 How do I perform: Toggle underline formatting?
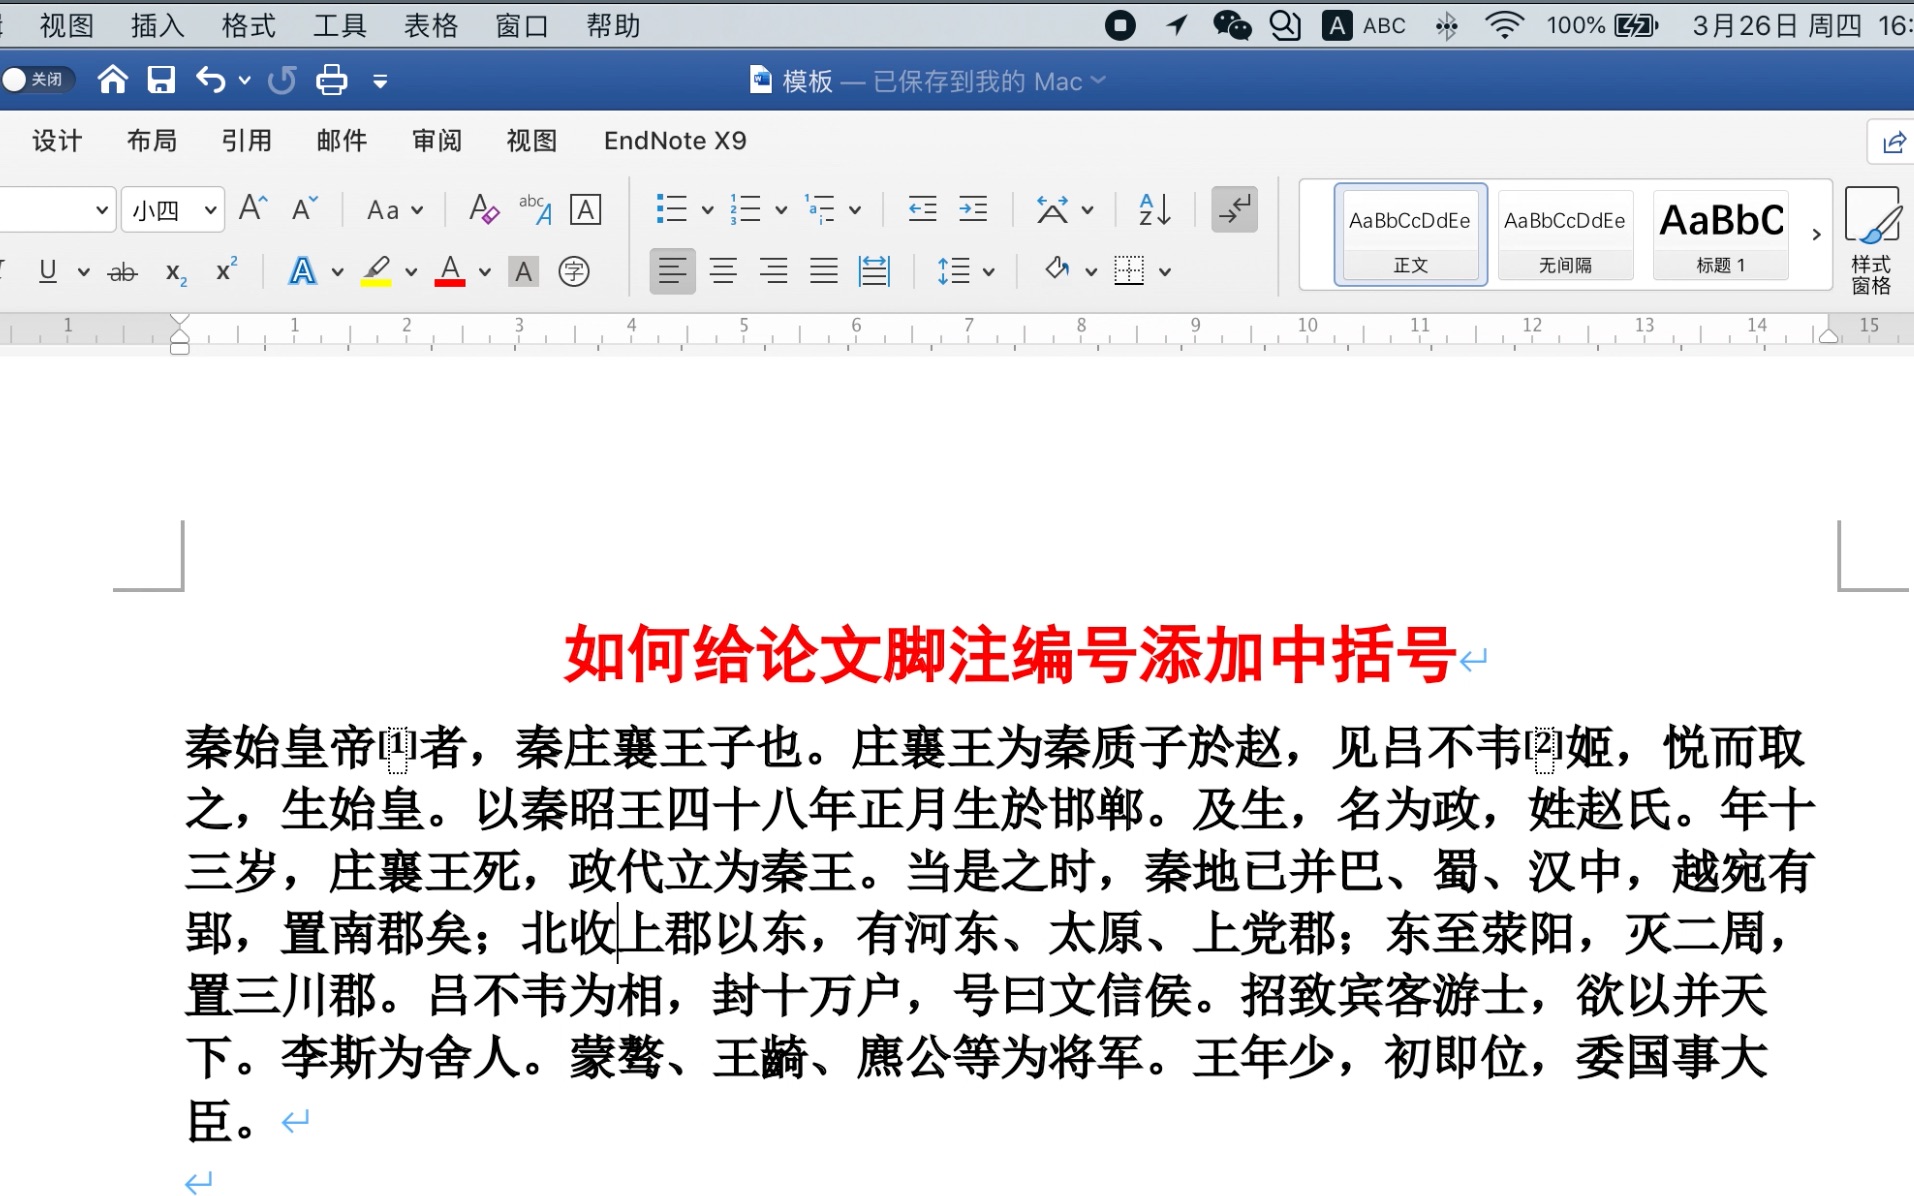coord(47,271)
